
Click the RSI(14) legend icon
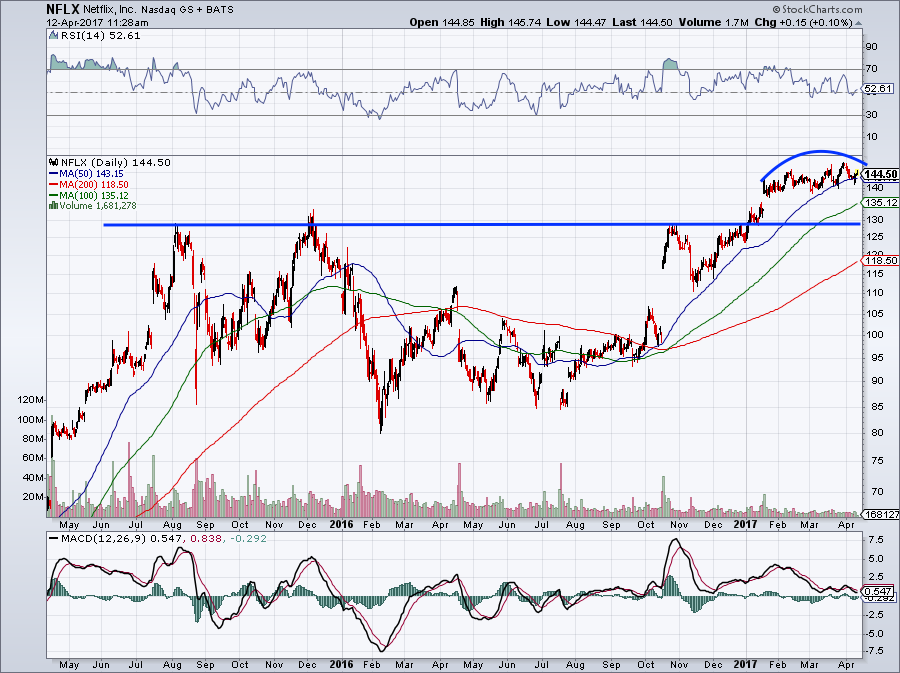[x=53, y=36]
